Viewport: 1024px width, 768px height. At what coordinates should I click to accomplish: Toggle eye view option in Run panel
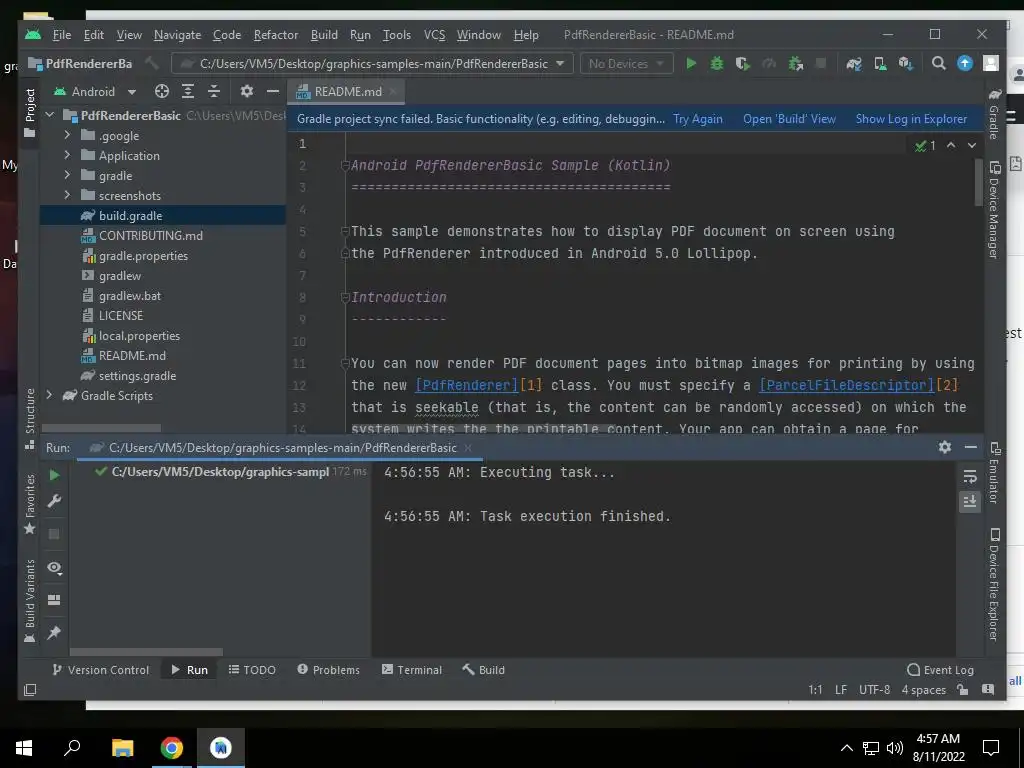54,568
